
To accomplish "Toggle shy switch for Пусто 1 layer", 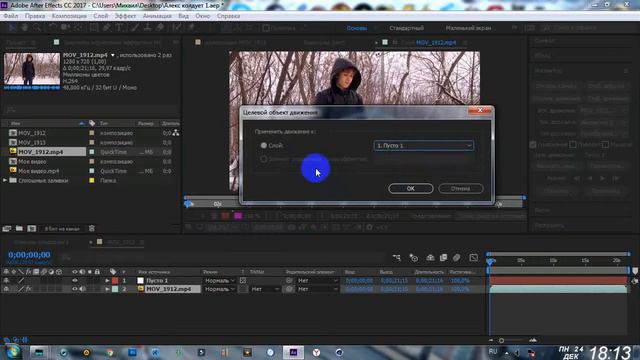I will tap(7, 280).
